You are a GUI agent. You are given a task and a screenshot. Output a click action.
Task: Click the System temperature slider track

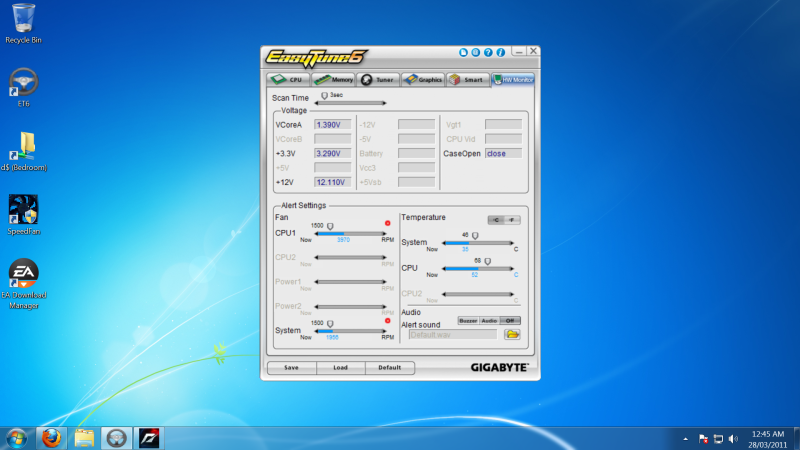coord(478,243)
